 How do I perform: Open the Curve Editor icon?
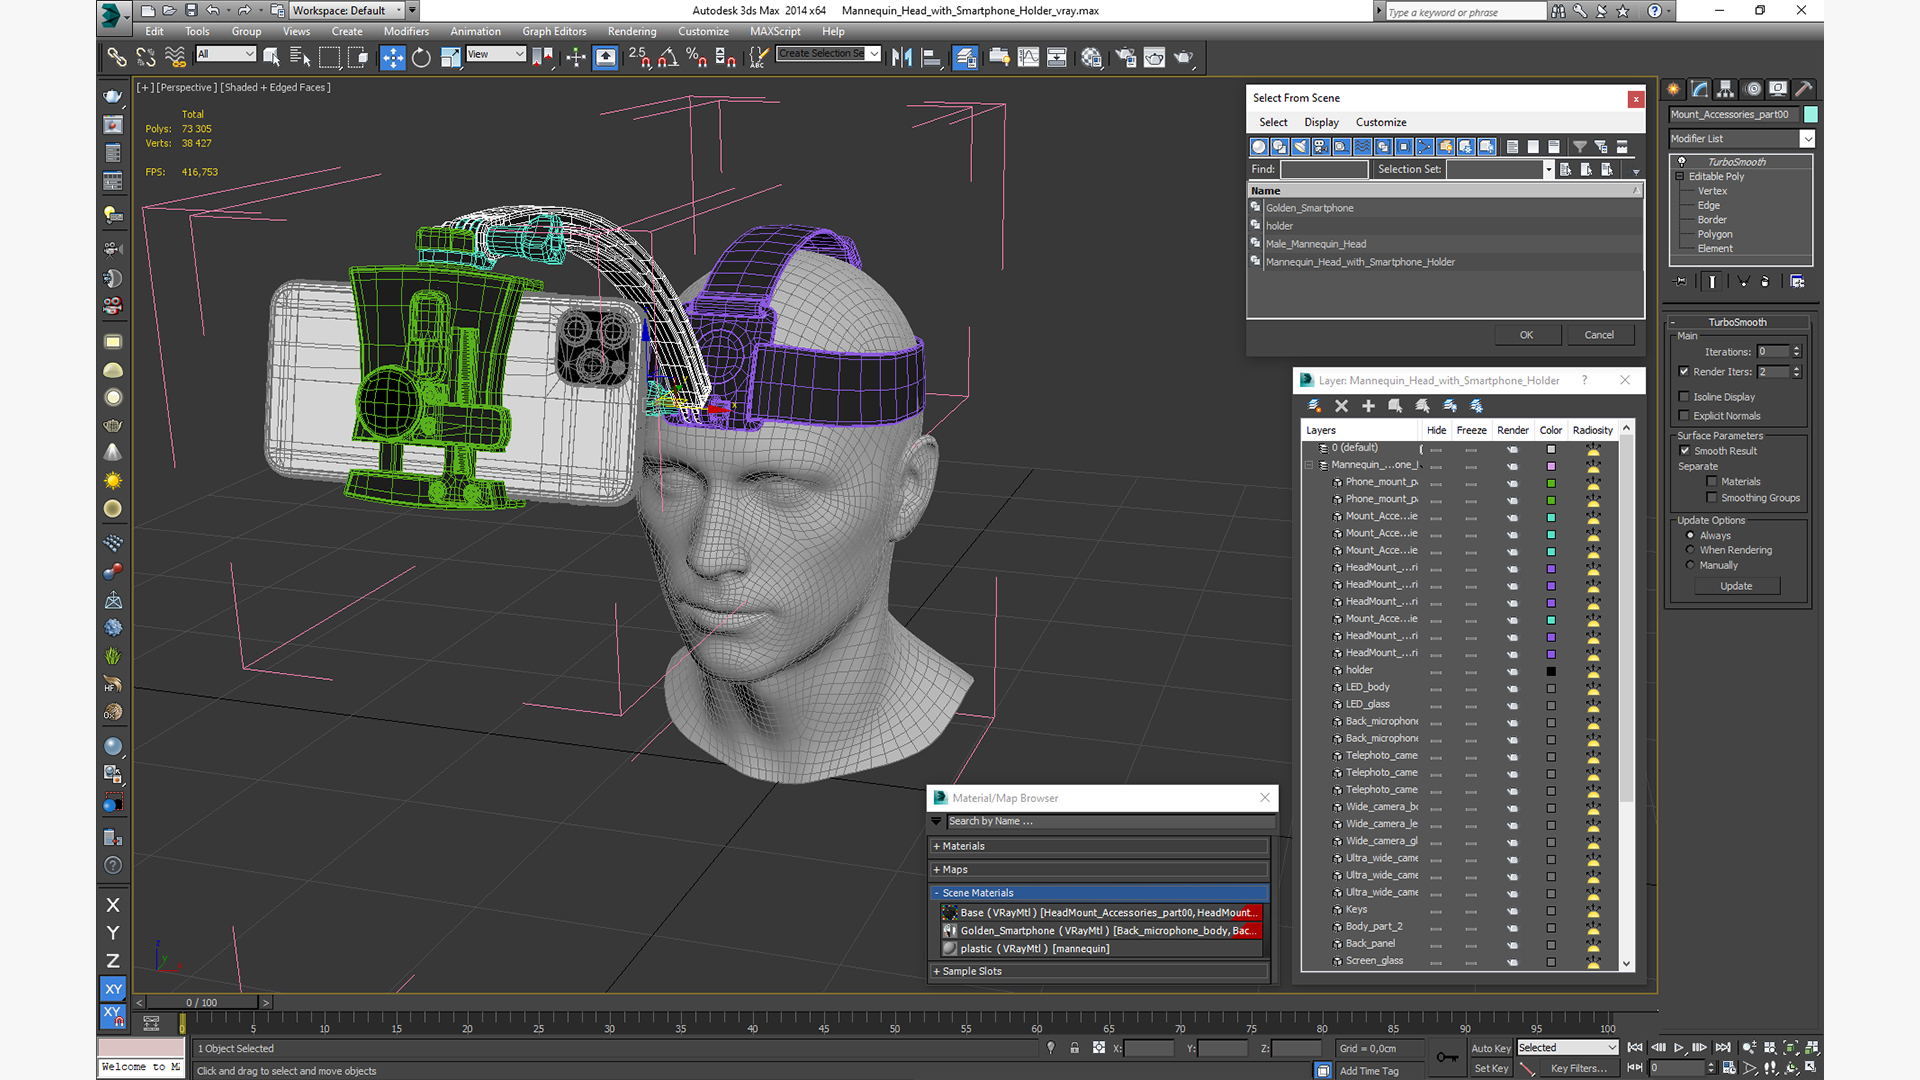point(1028,57)
